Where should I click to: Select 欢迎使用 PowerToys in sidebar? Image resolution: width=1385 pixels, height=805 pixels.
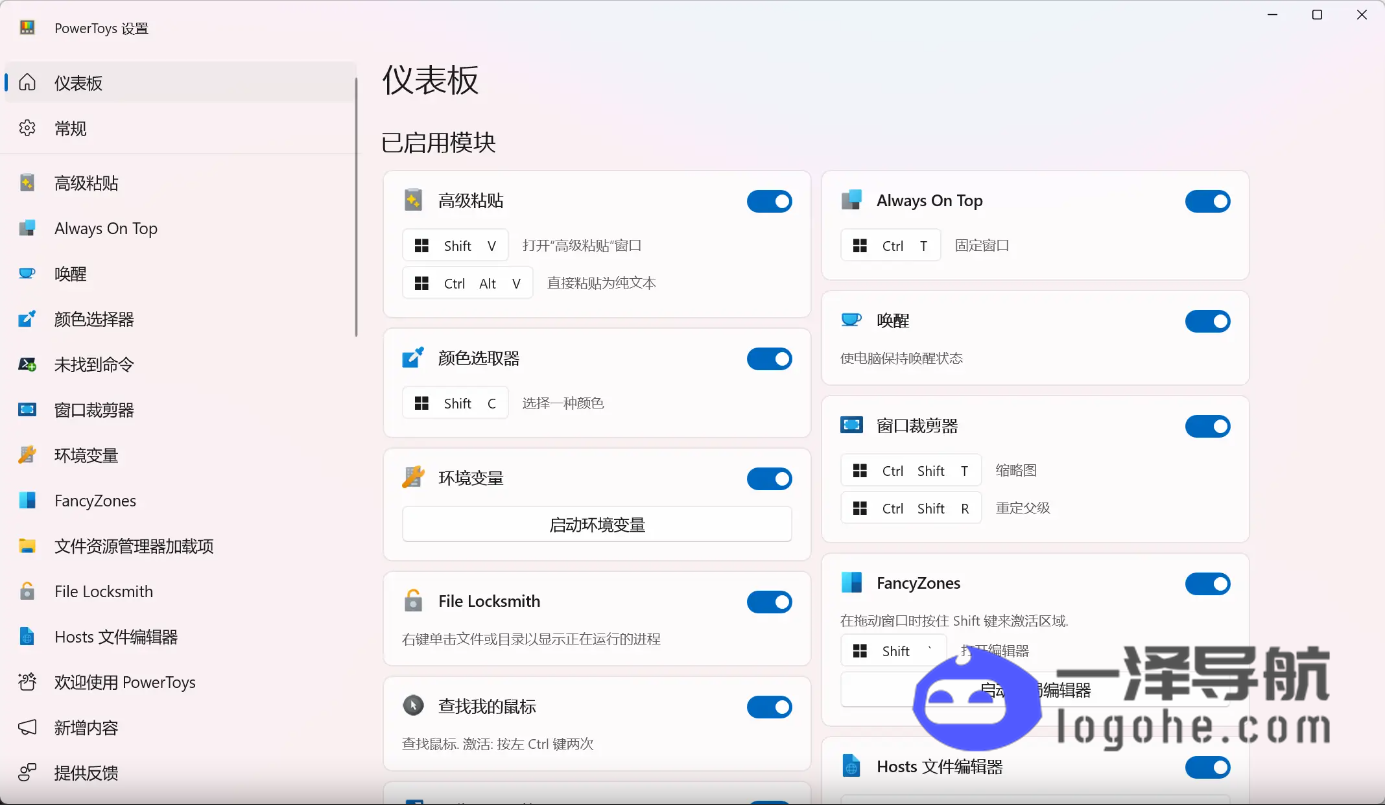point(180,682)
